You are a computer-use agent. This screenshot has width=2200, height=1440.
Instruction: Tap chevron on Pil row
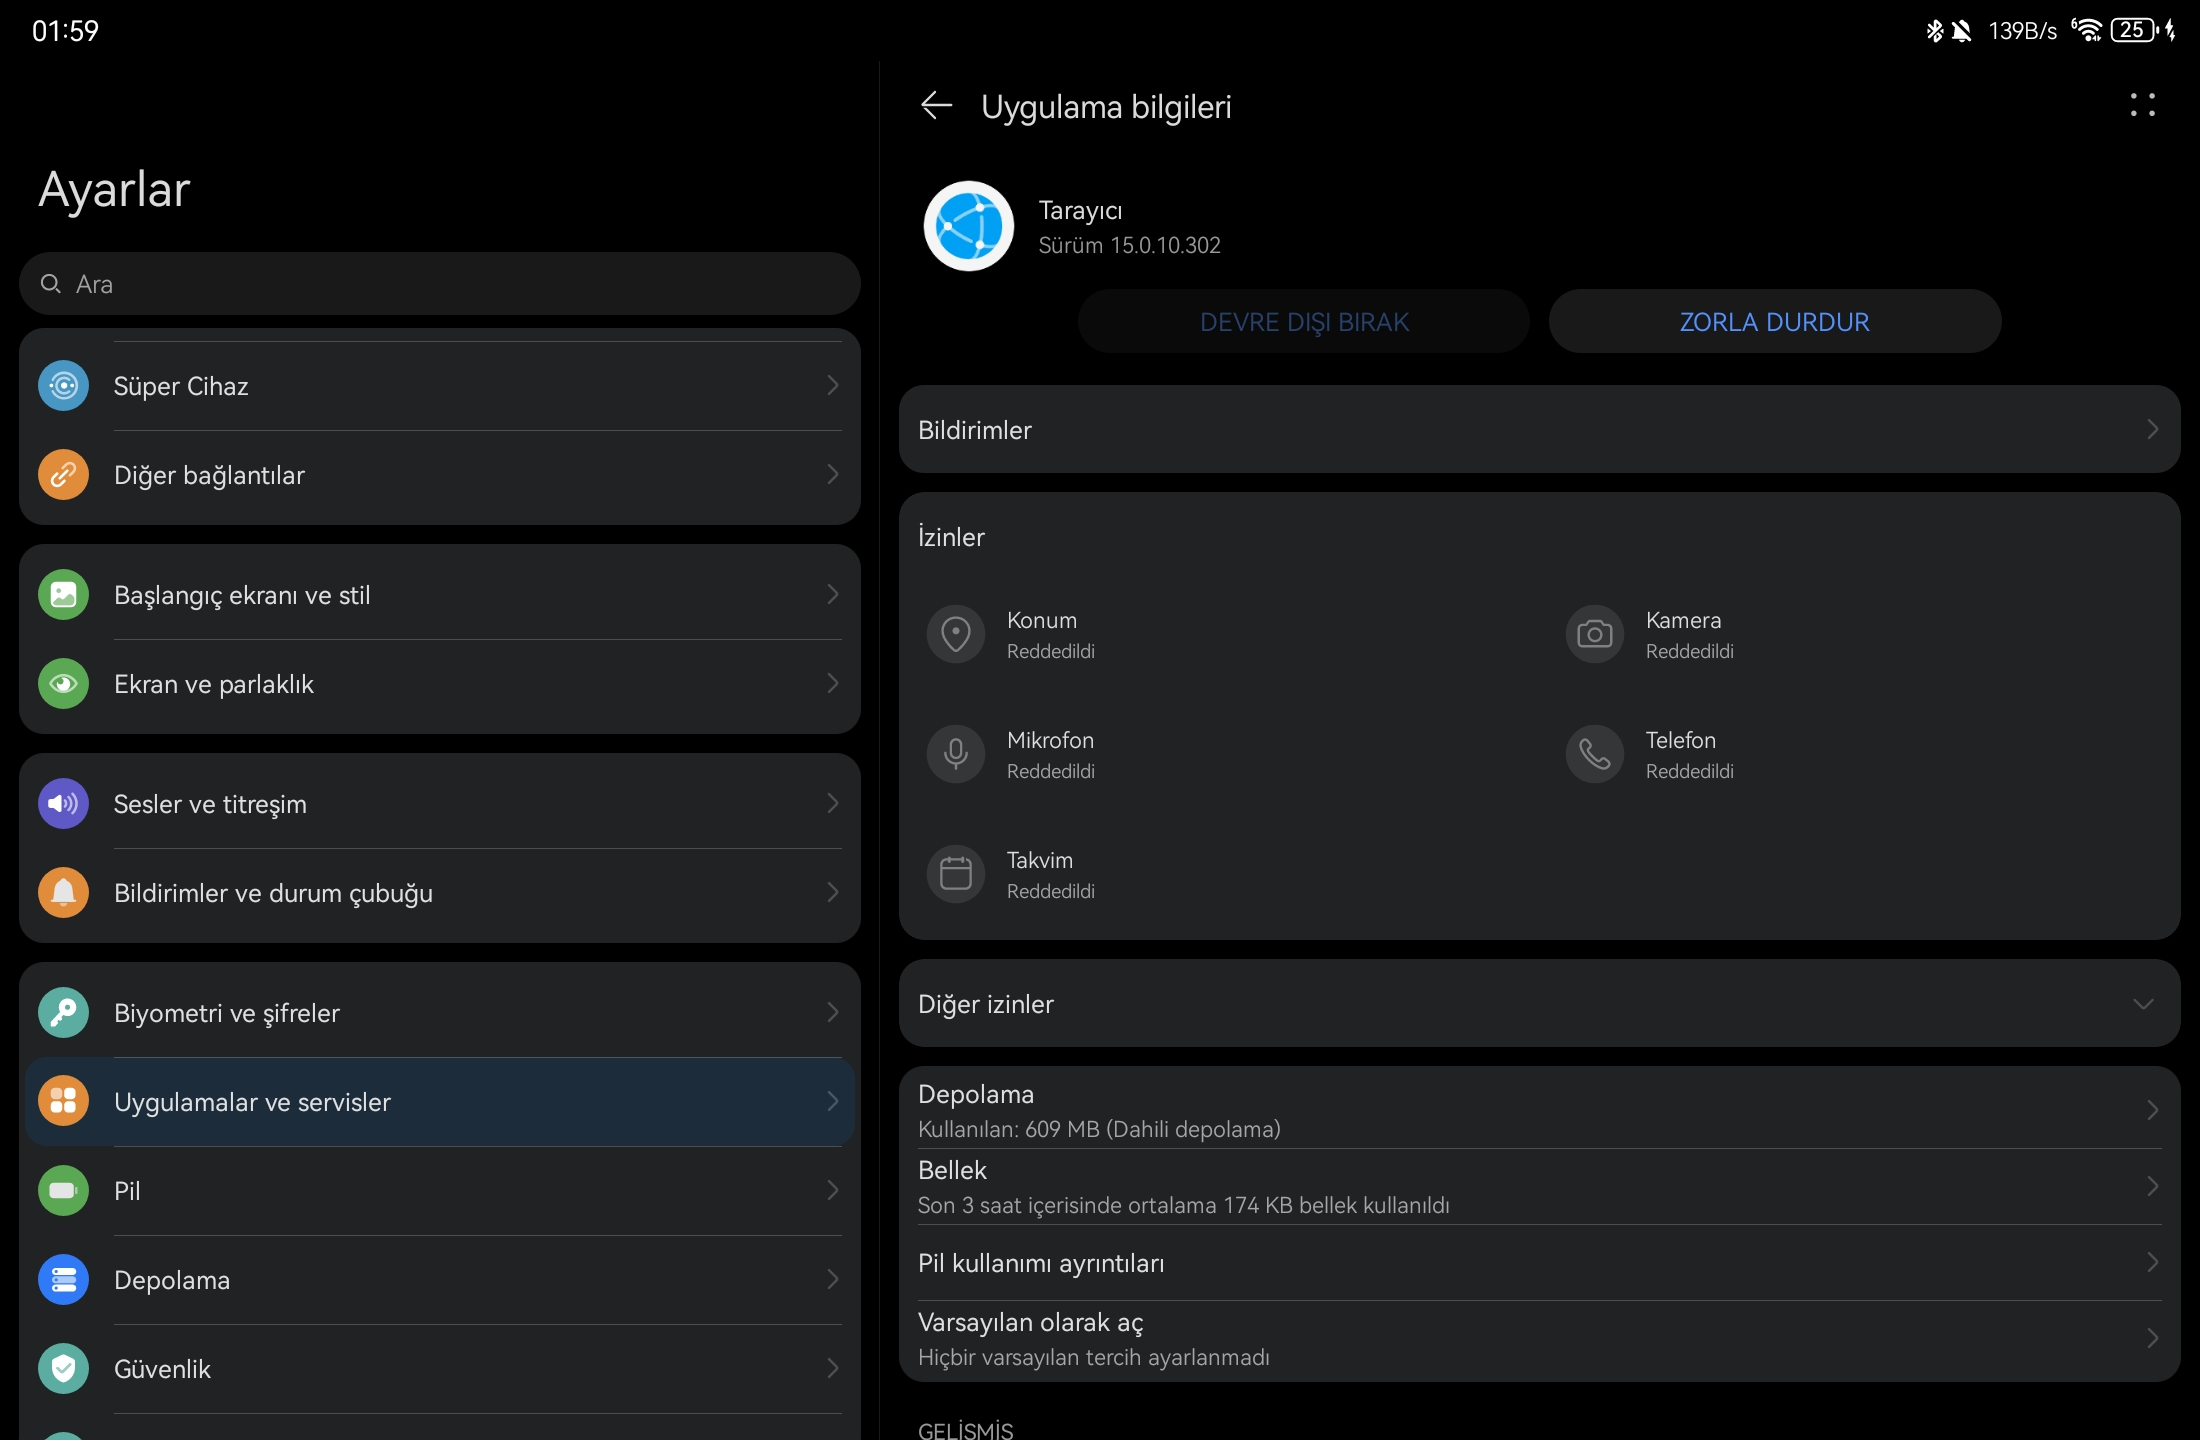tap(832, 1191)
